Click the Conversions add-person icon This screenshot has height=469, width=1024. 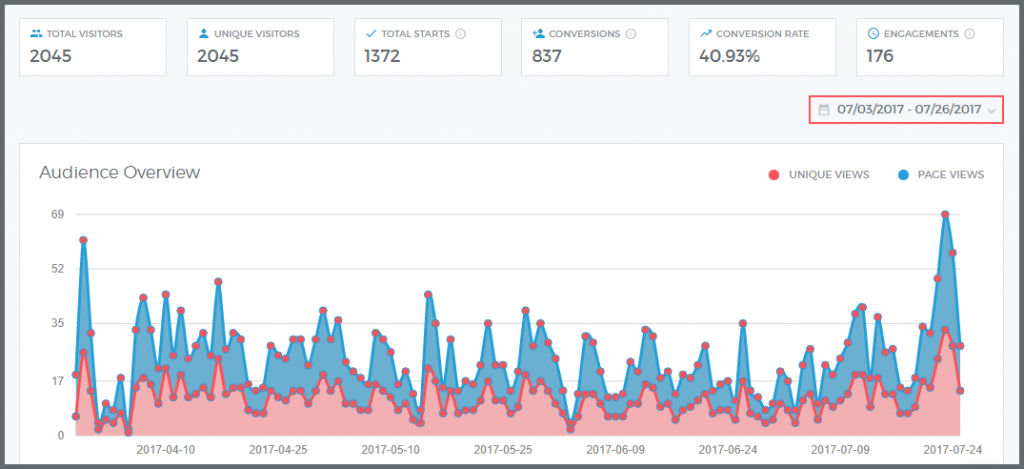539,34
